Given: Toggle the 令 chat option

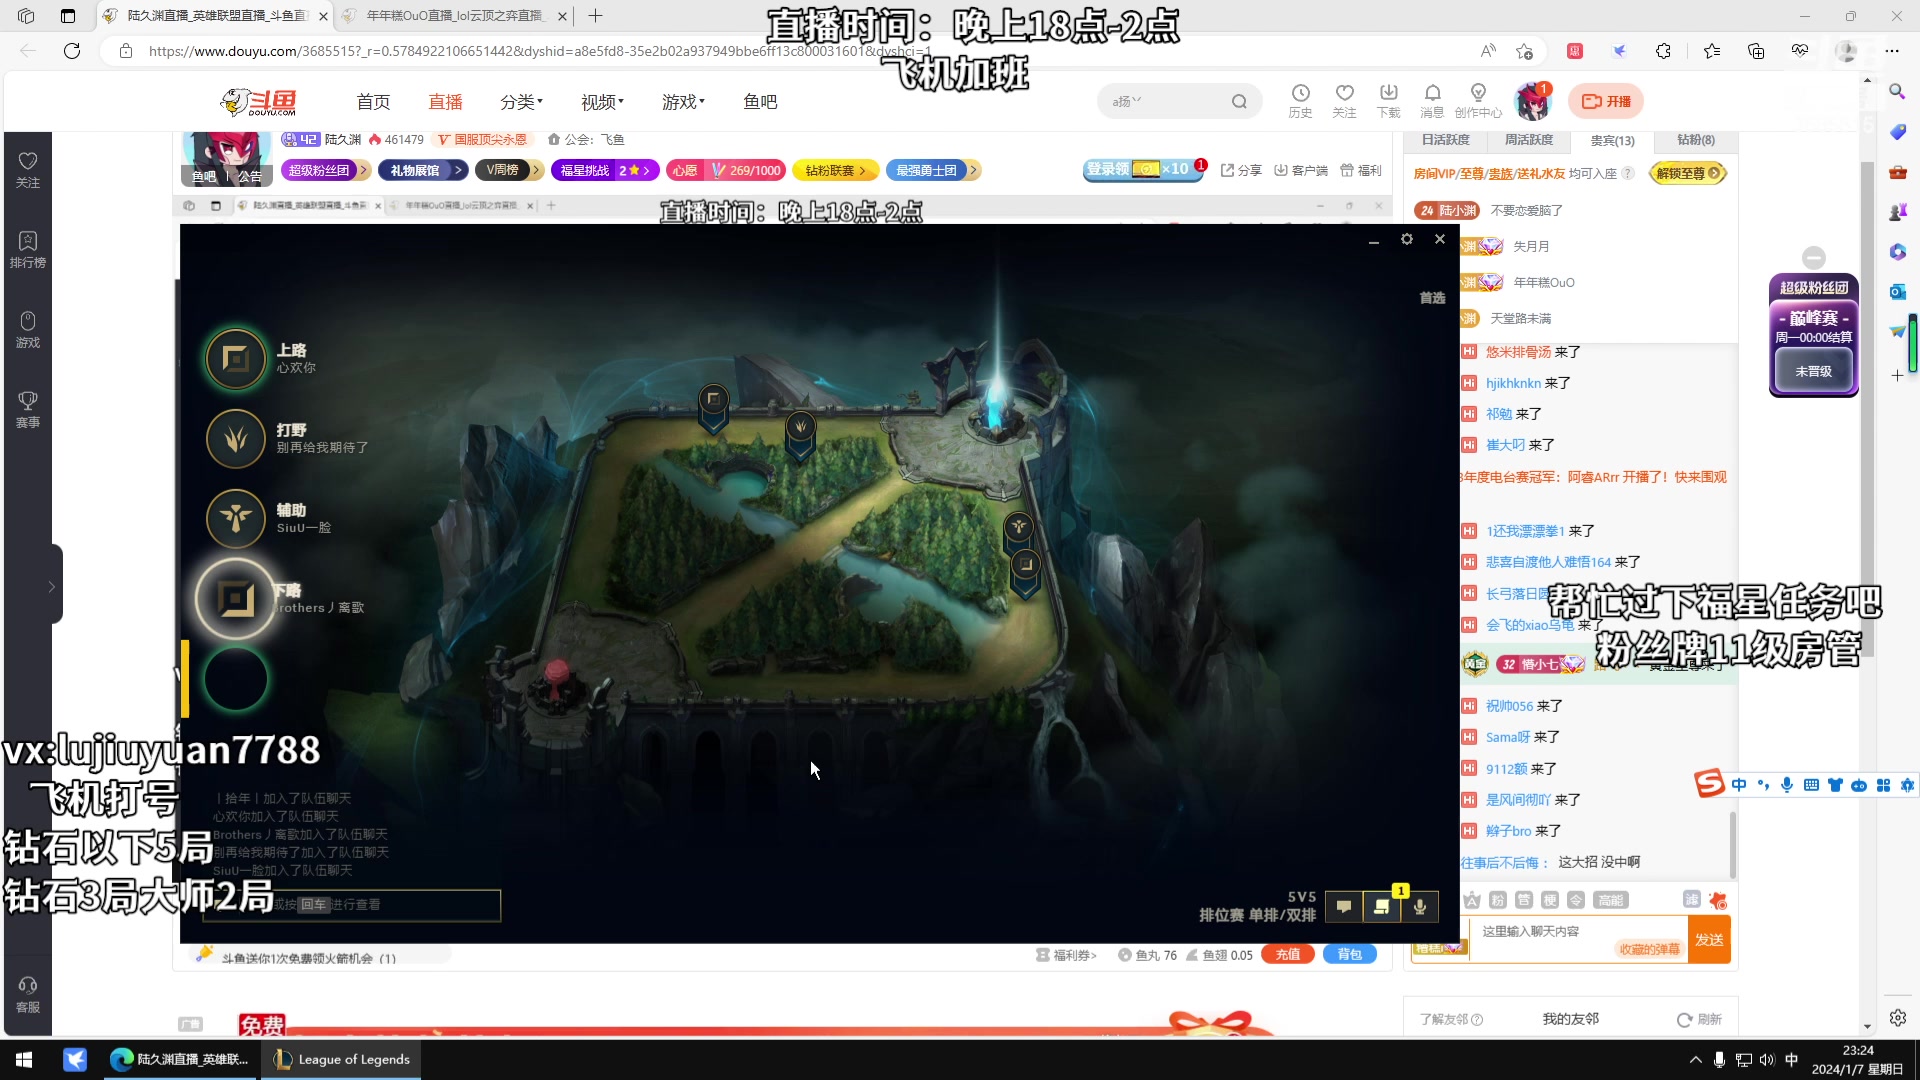Looking at the screenshot, I should (x=1575, y=900).
